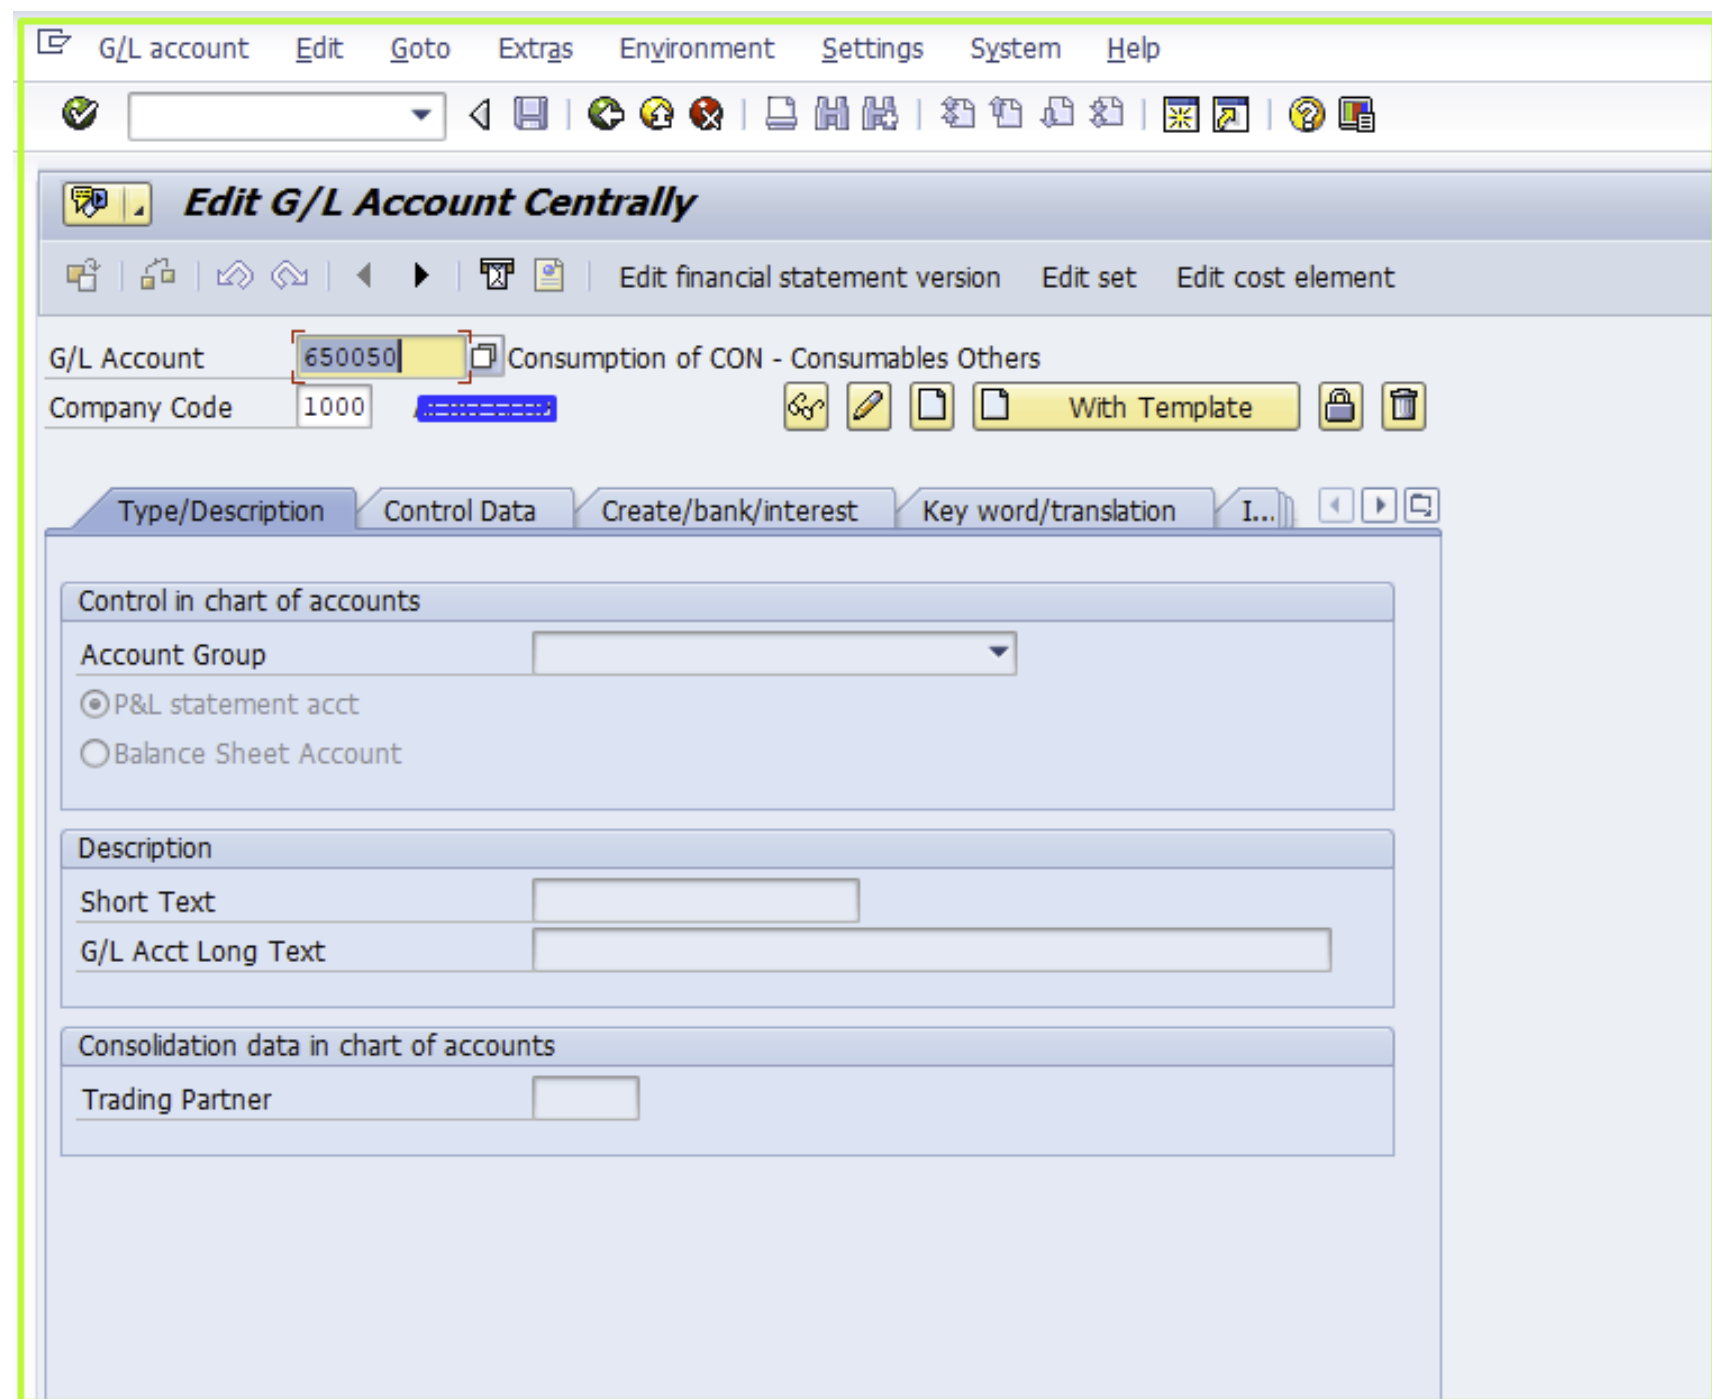Image resolution: width=1712 pixels, height=1399 pixels.
Task: Click the green checkmark Enter icon
Action: 80,114
